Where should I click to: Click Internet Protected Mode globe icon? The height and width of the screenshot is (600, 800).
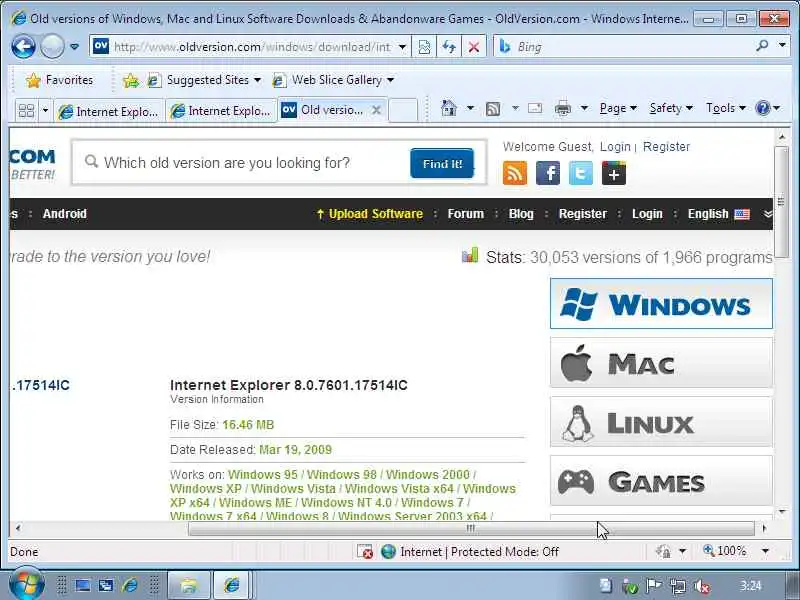(388, 552)
